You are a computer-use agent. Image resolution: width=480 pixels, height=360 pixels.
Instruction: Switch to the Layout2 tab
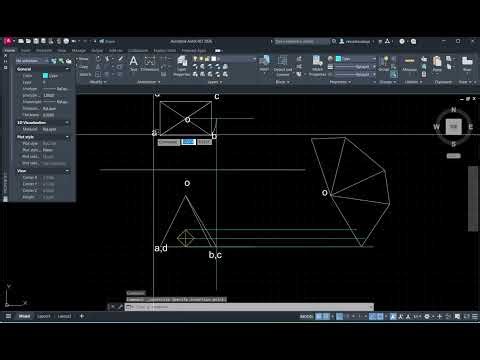pos(64,316)
